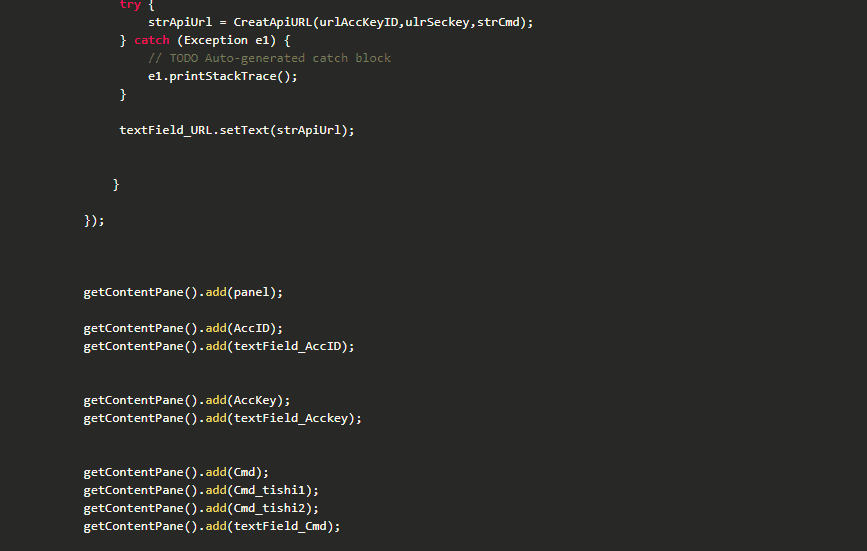
Task: Click the 'catch (Exception e1) {' line
Action: pyautogui.click(x=205, y=40)
